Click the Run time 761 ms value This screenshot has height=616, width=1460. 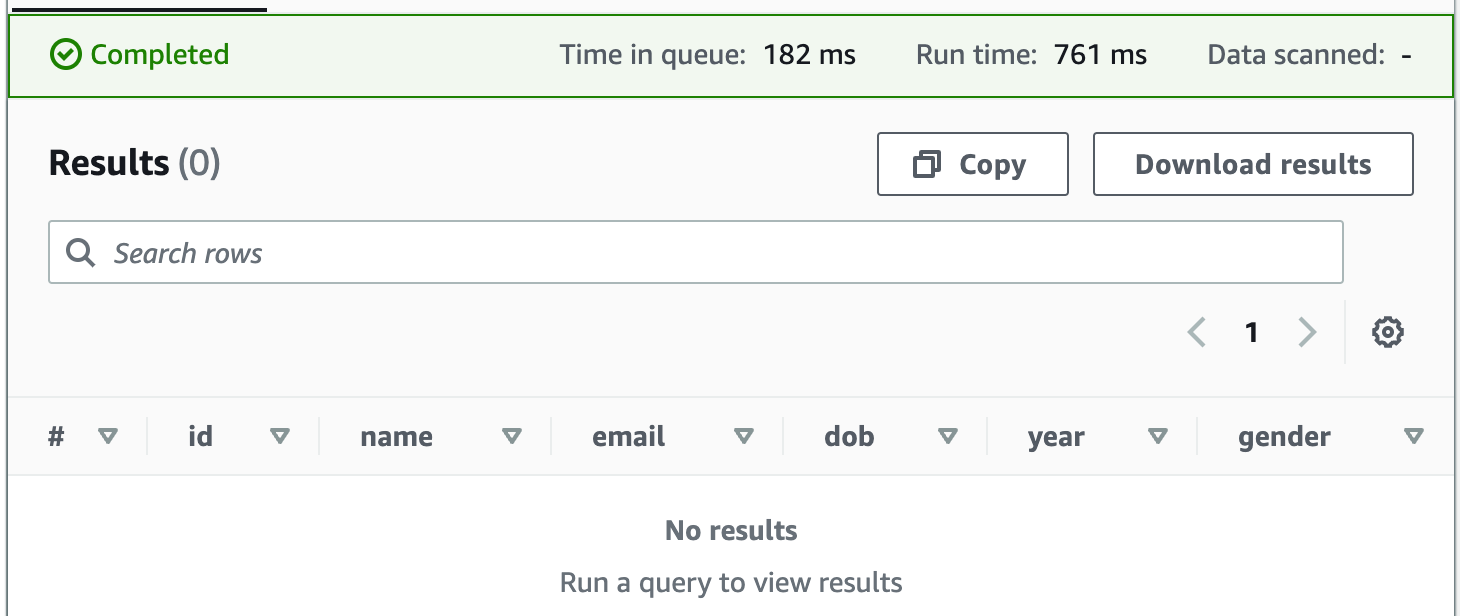[x=1100, y=55]
